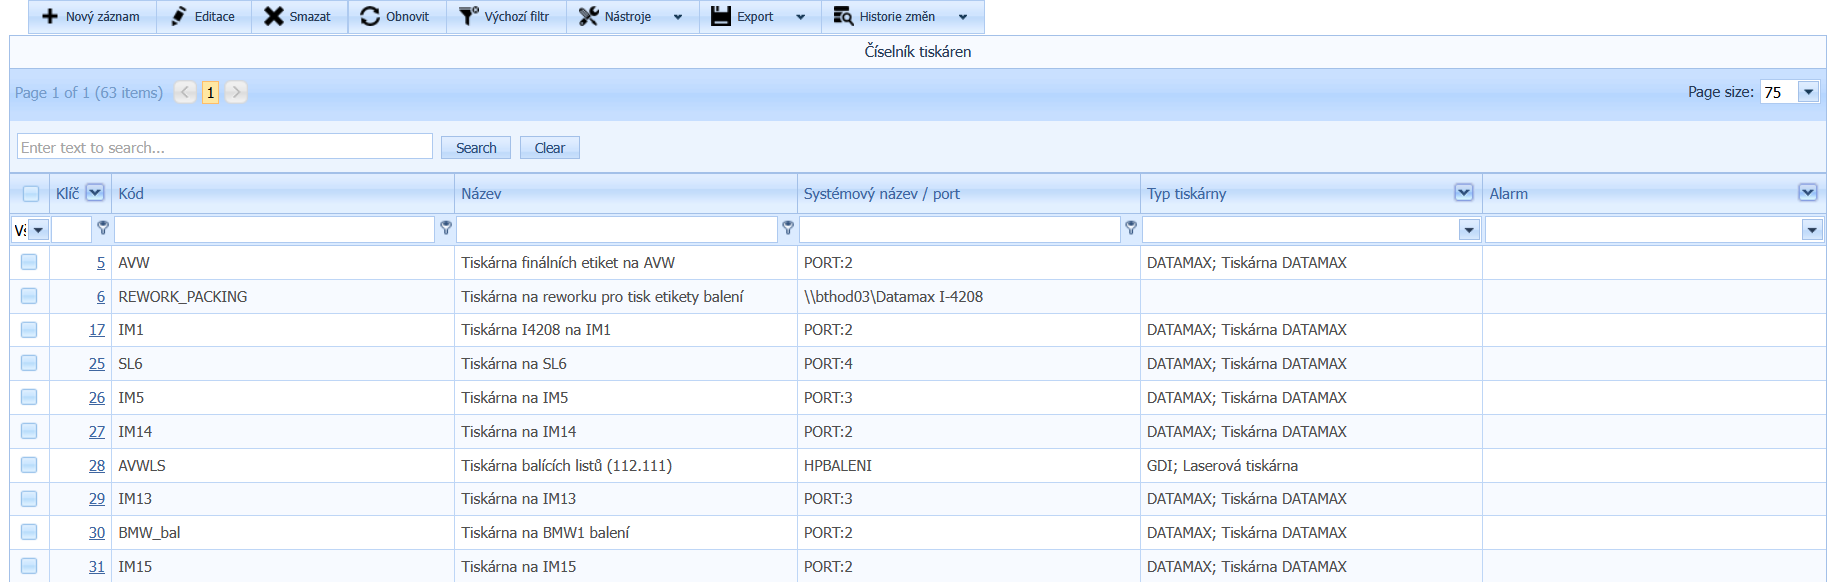Open the Page size dropdown
Screen dimensions: 1832x582
click(x=1808, y=92)
